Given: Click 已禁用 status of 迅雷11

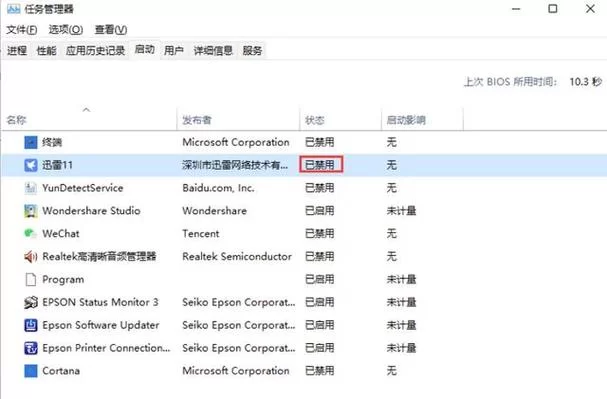Looking at the screenshot, I should click(x=320, y=165).
